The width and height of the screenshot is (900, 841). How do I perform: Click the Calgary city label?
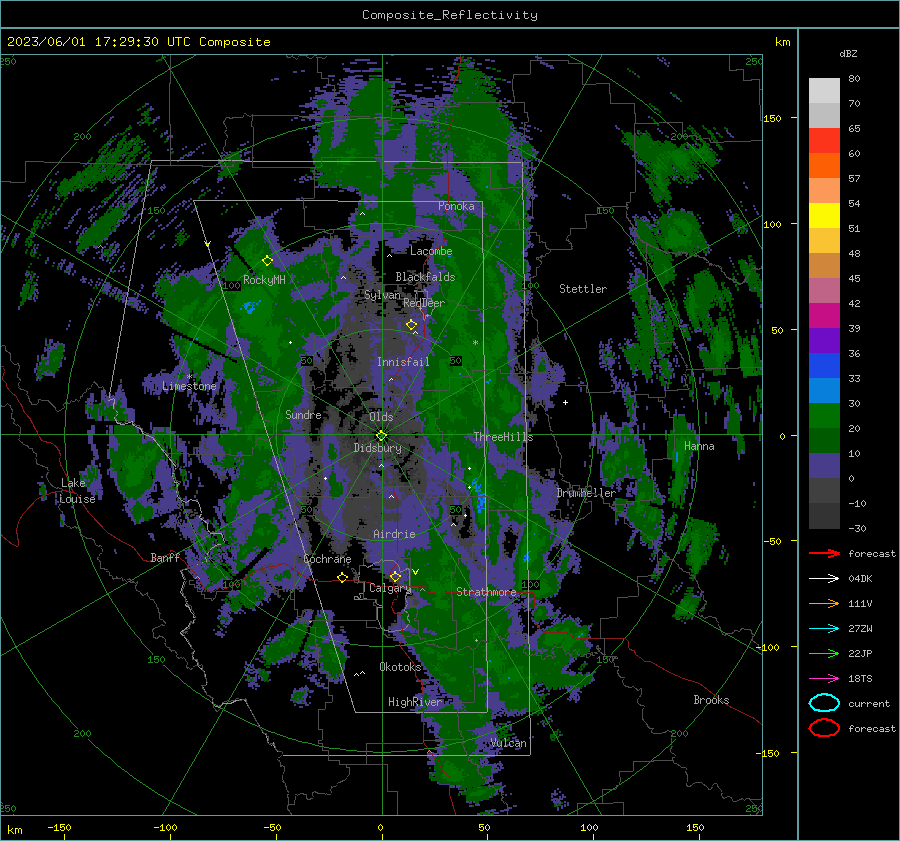point(390,588)
